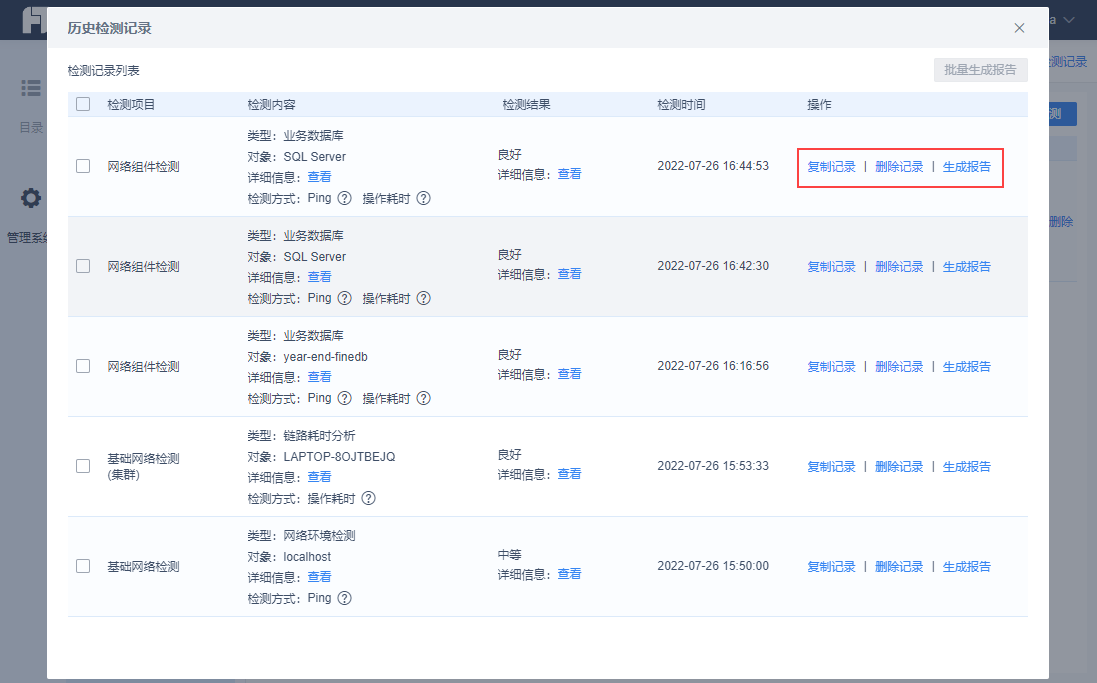Click the 检测项目 column header

coord(131,104)
